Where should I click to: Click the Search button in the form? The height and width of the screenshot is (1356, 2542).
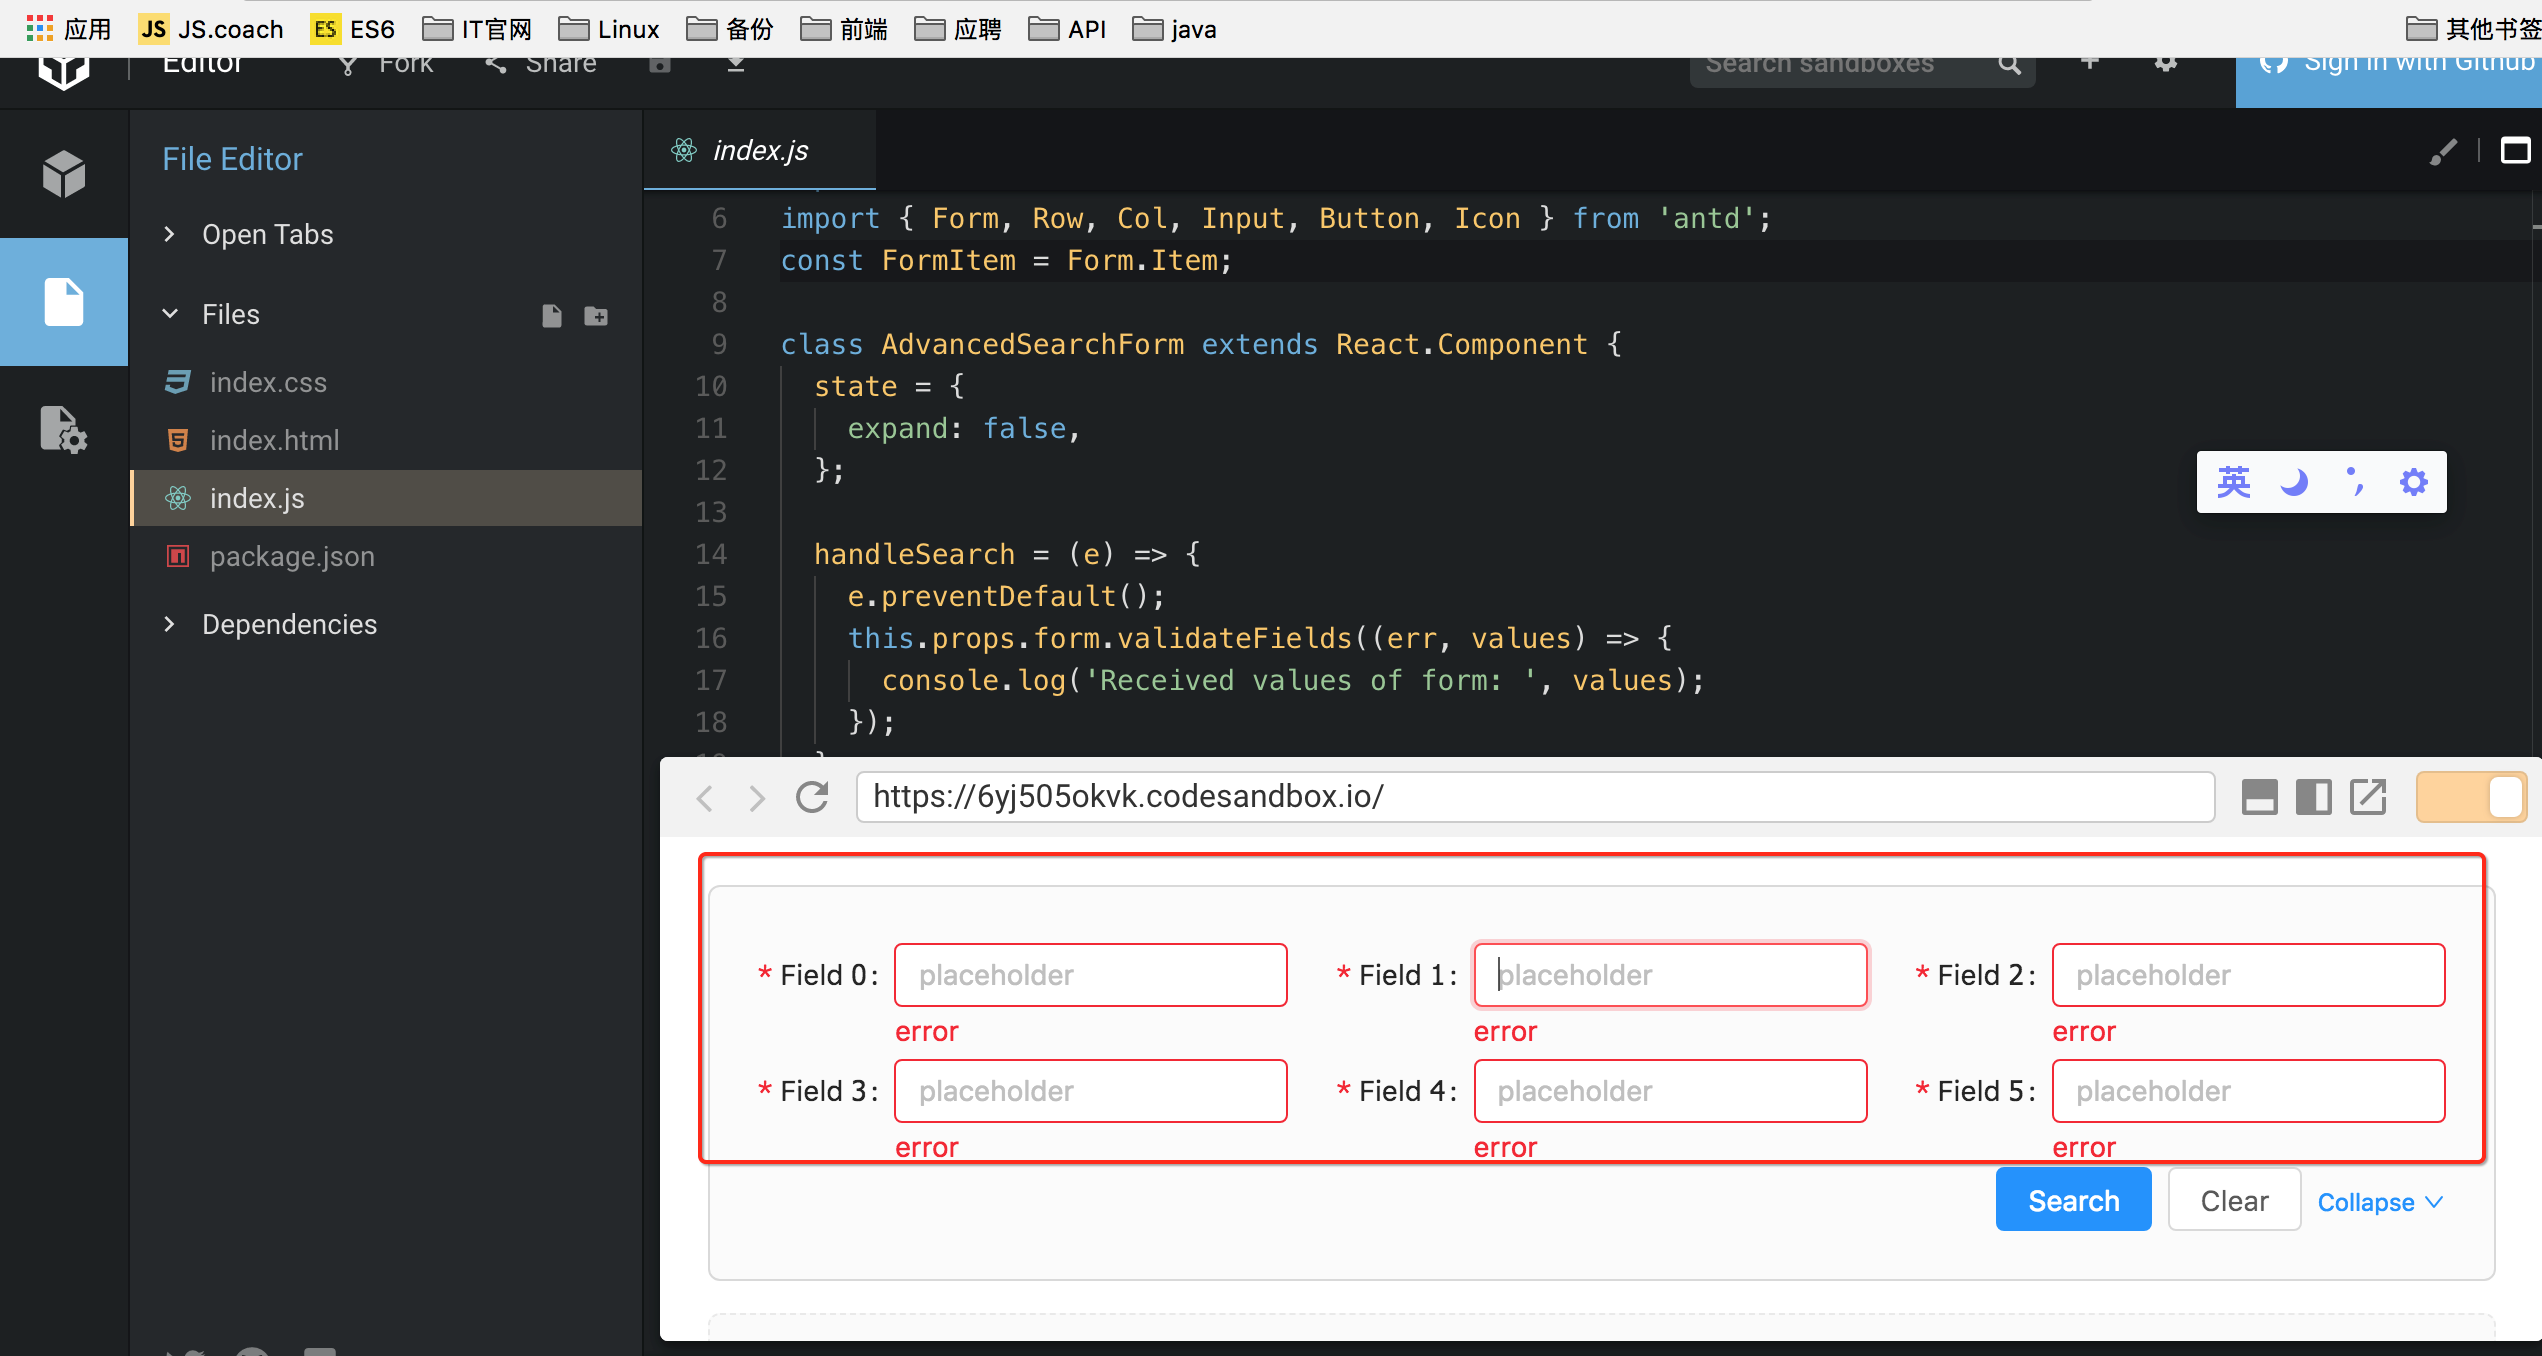(x=2072, y=1199)
